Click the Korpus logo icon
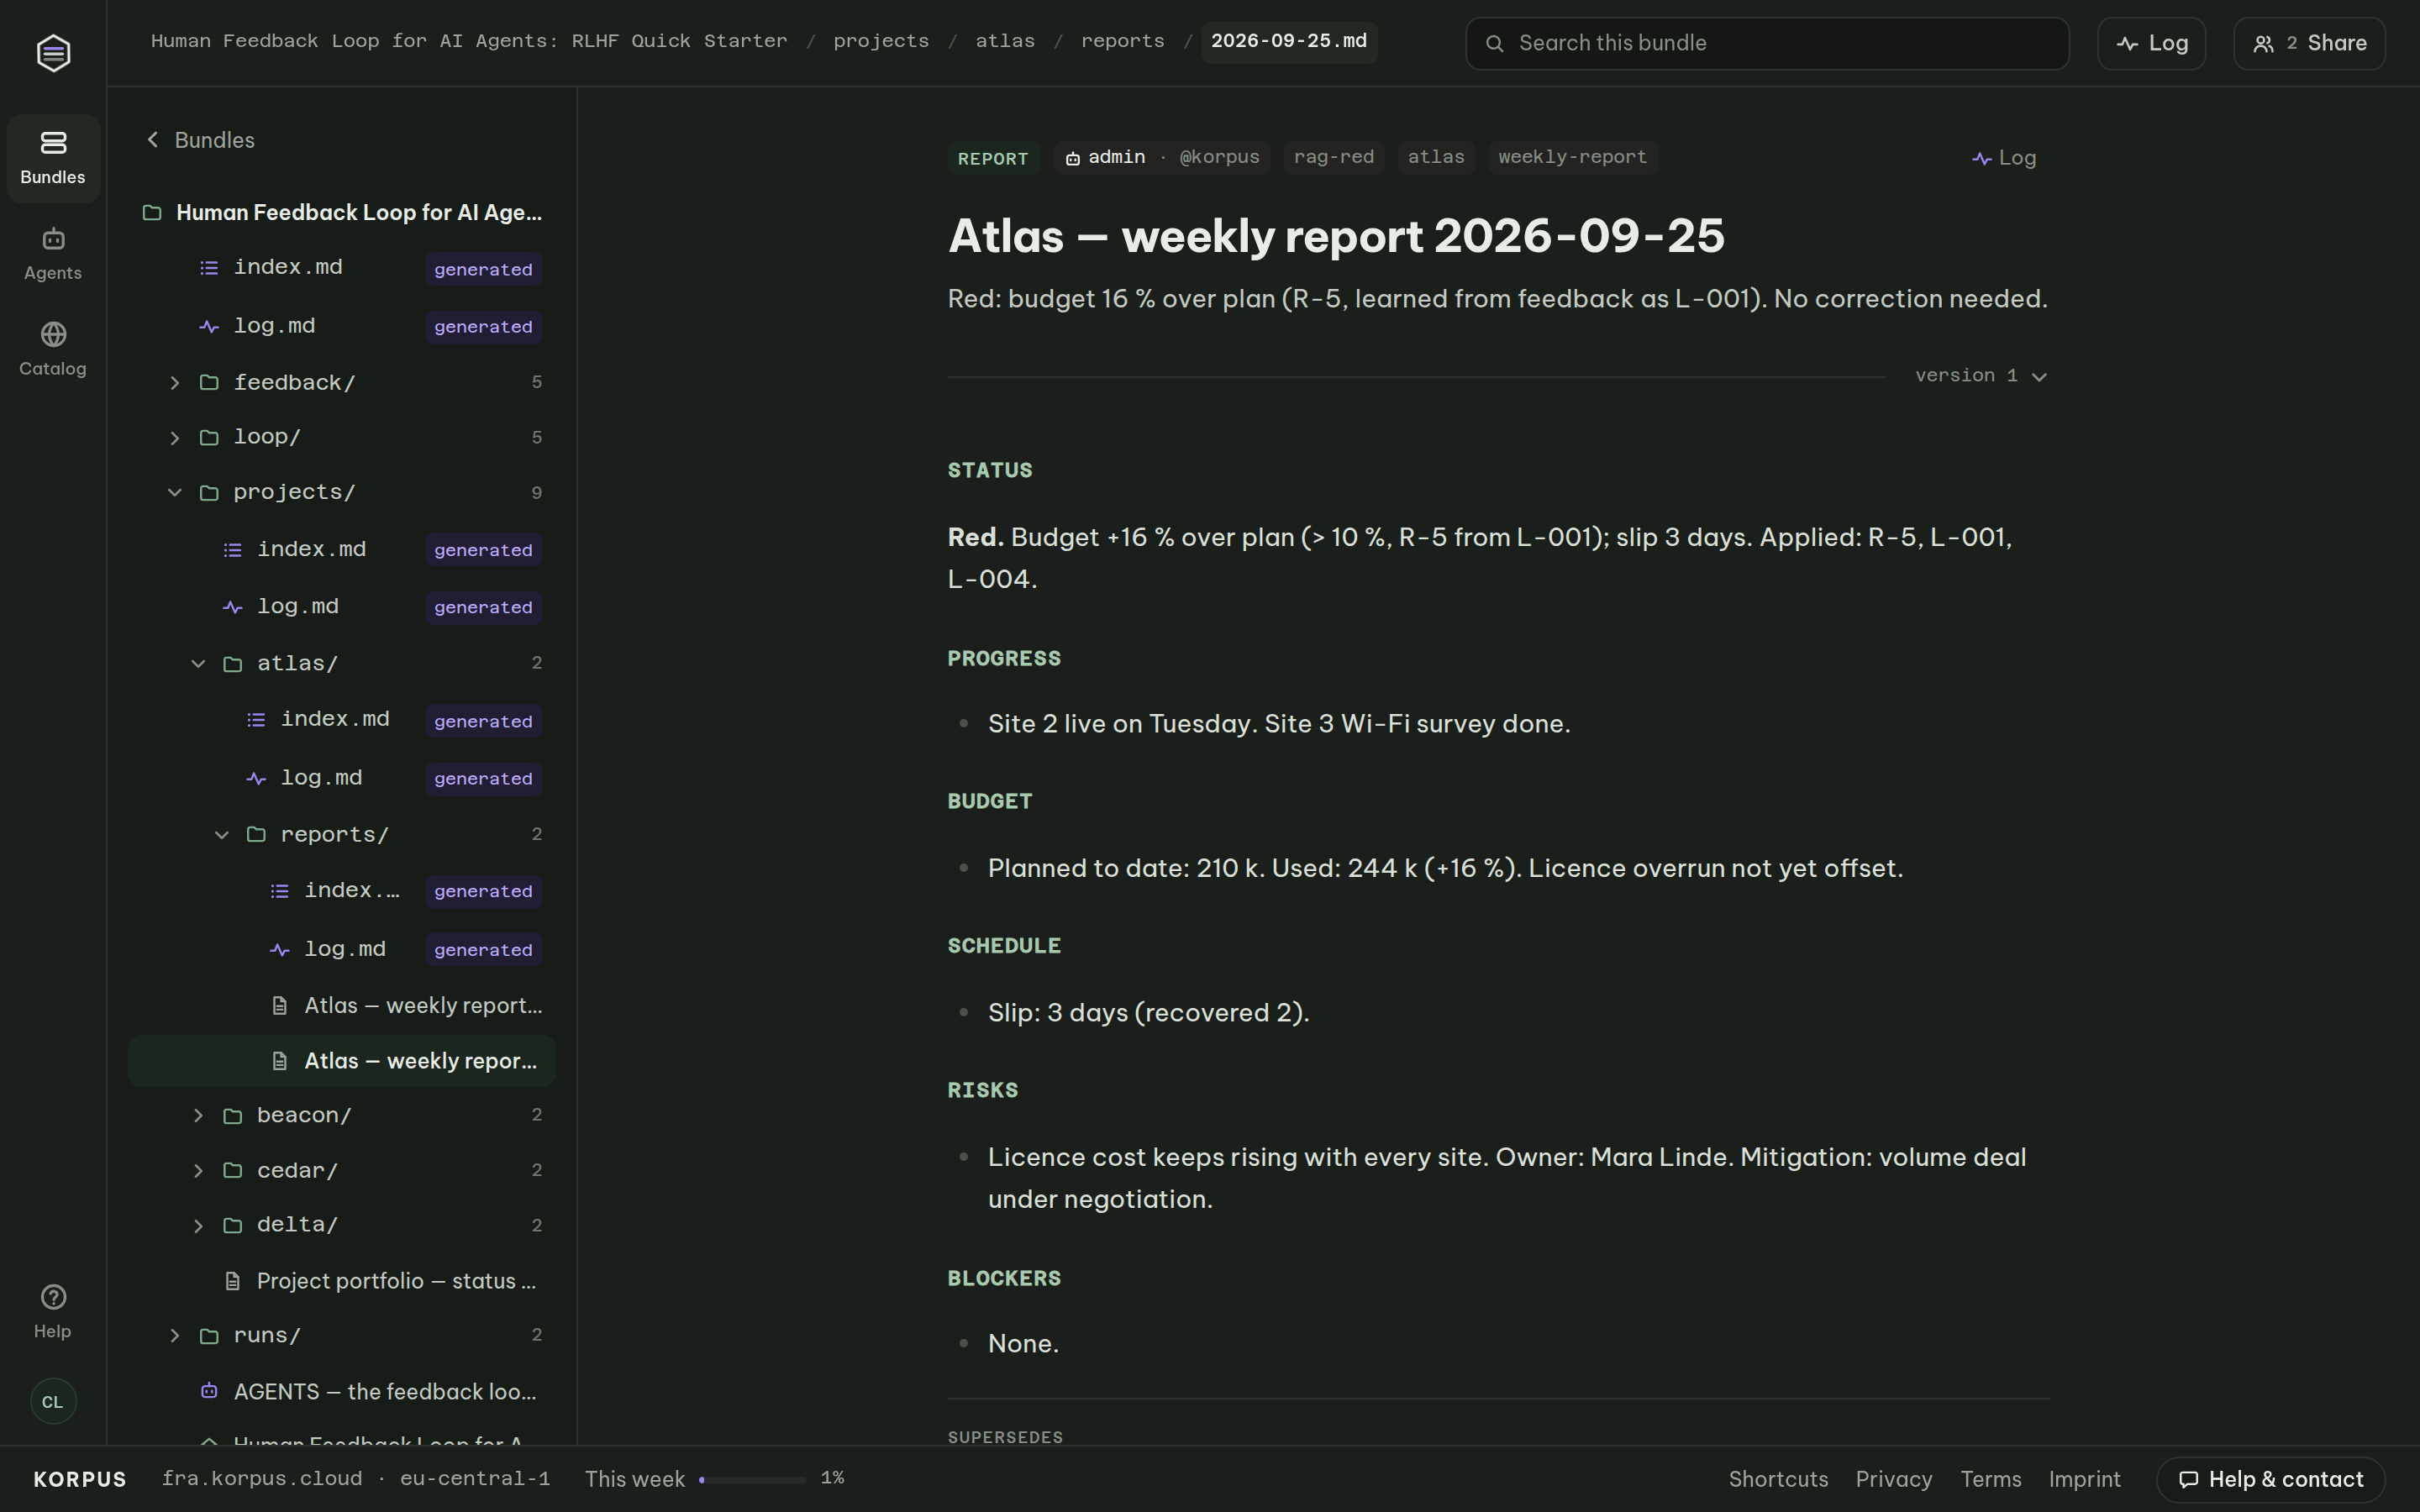The height and width of the screenshot is (1512, 2420). click(x=53, y=52)
